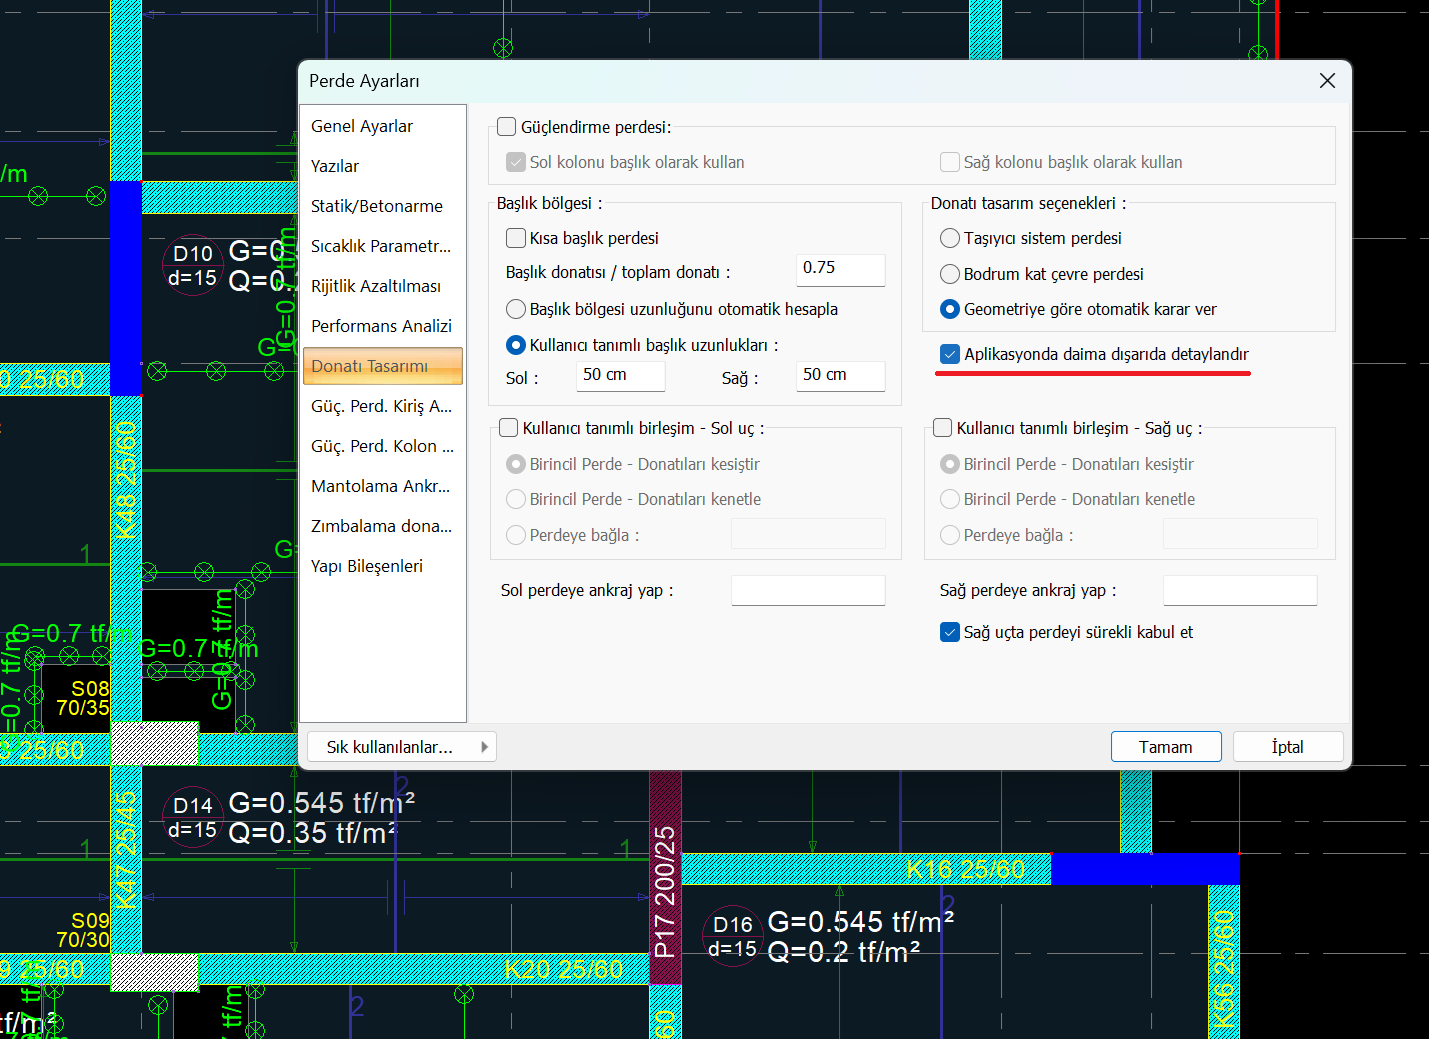Switch to the Statik/Betonarme section
This screenshot has height=1039, width=1429.
point(376,206)
